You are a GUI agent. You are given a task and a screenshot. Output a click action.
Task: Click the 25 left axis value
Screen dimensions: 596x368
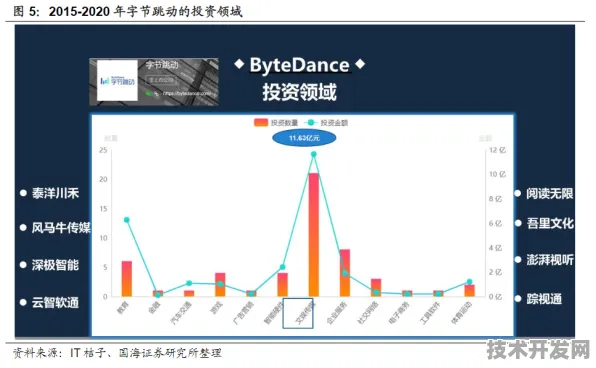pyautogui.click(x=103, y=150)
